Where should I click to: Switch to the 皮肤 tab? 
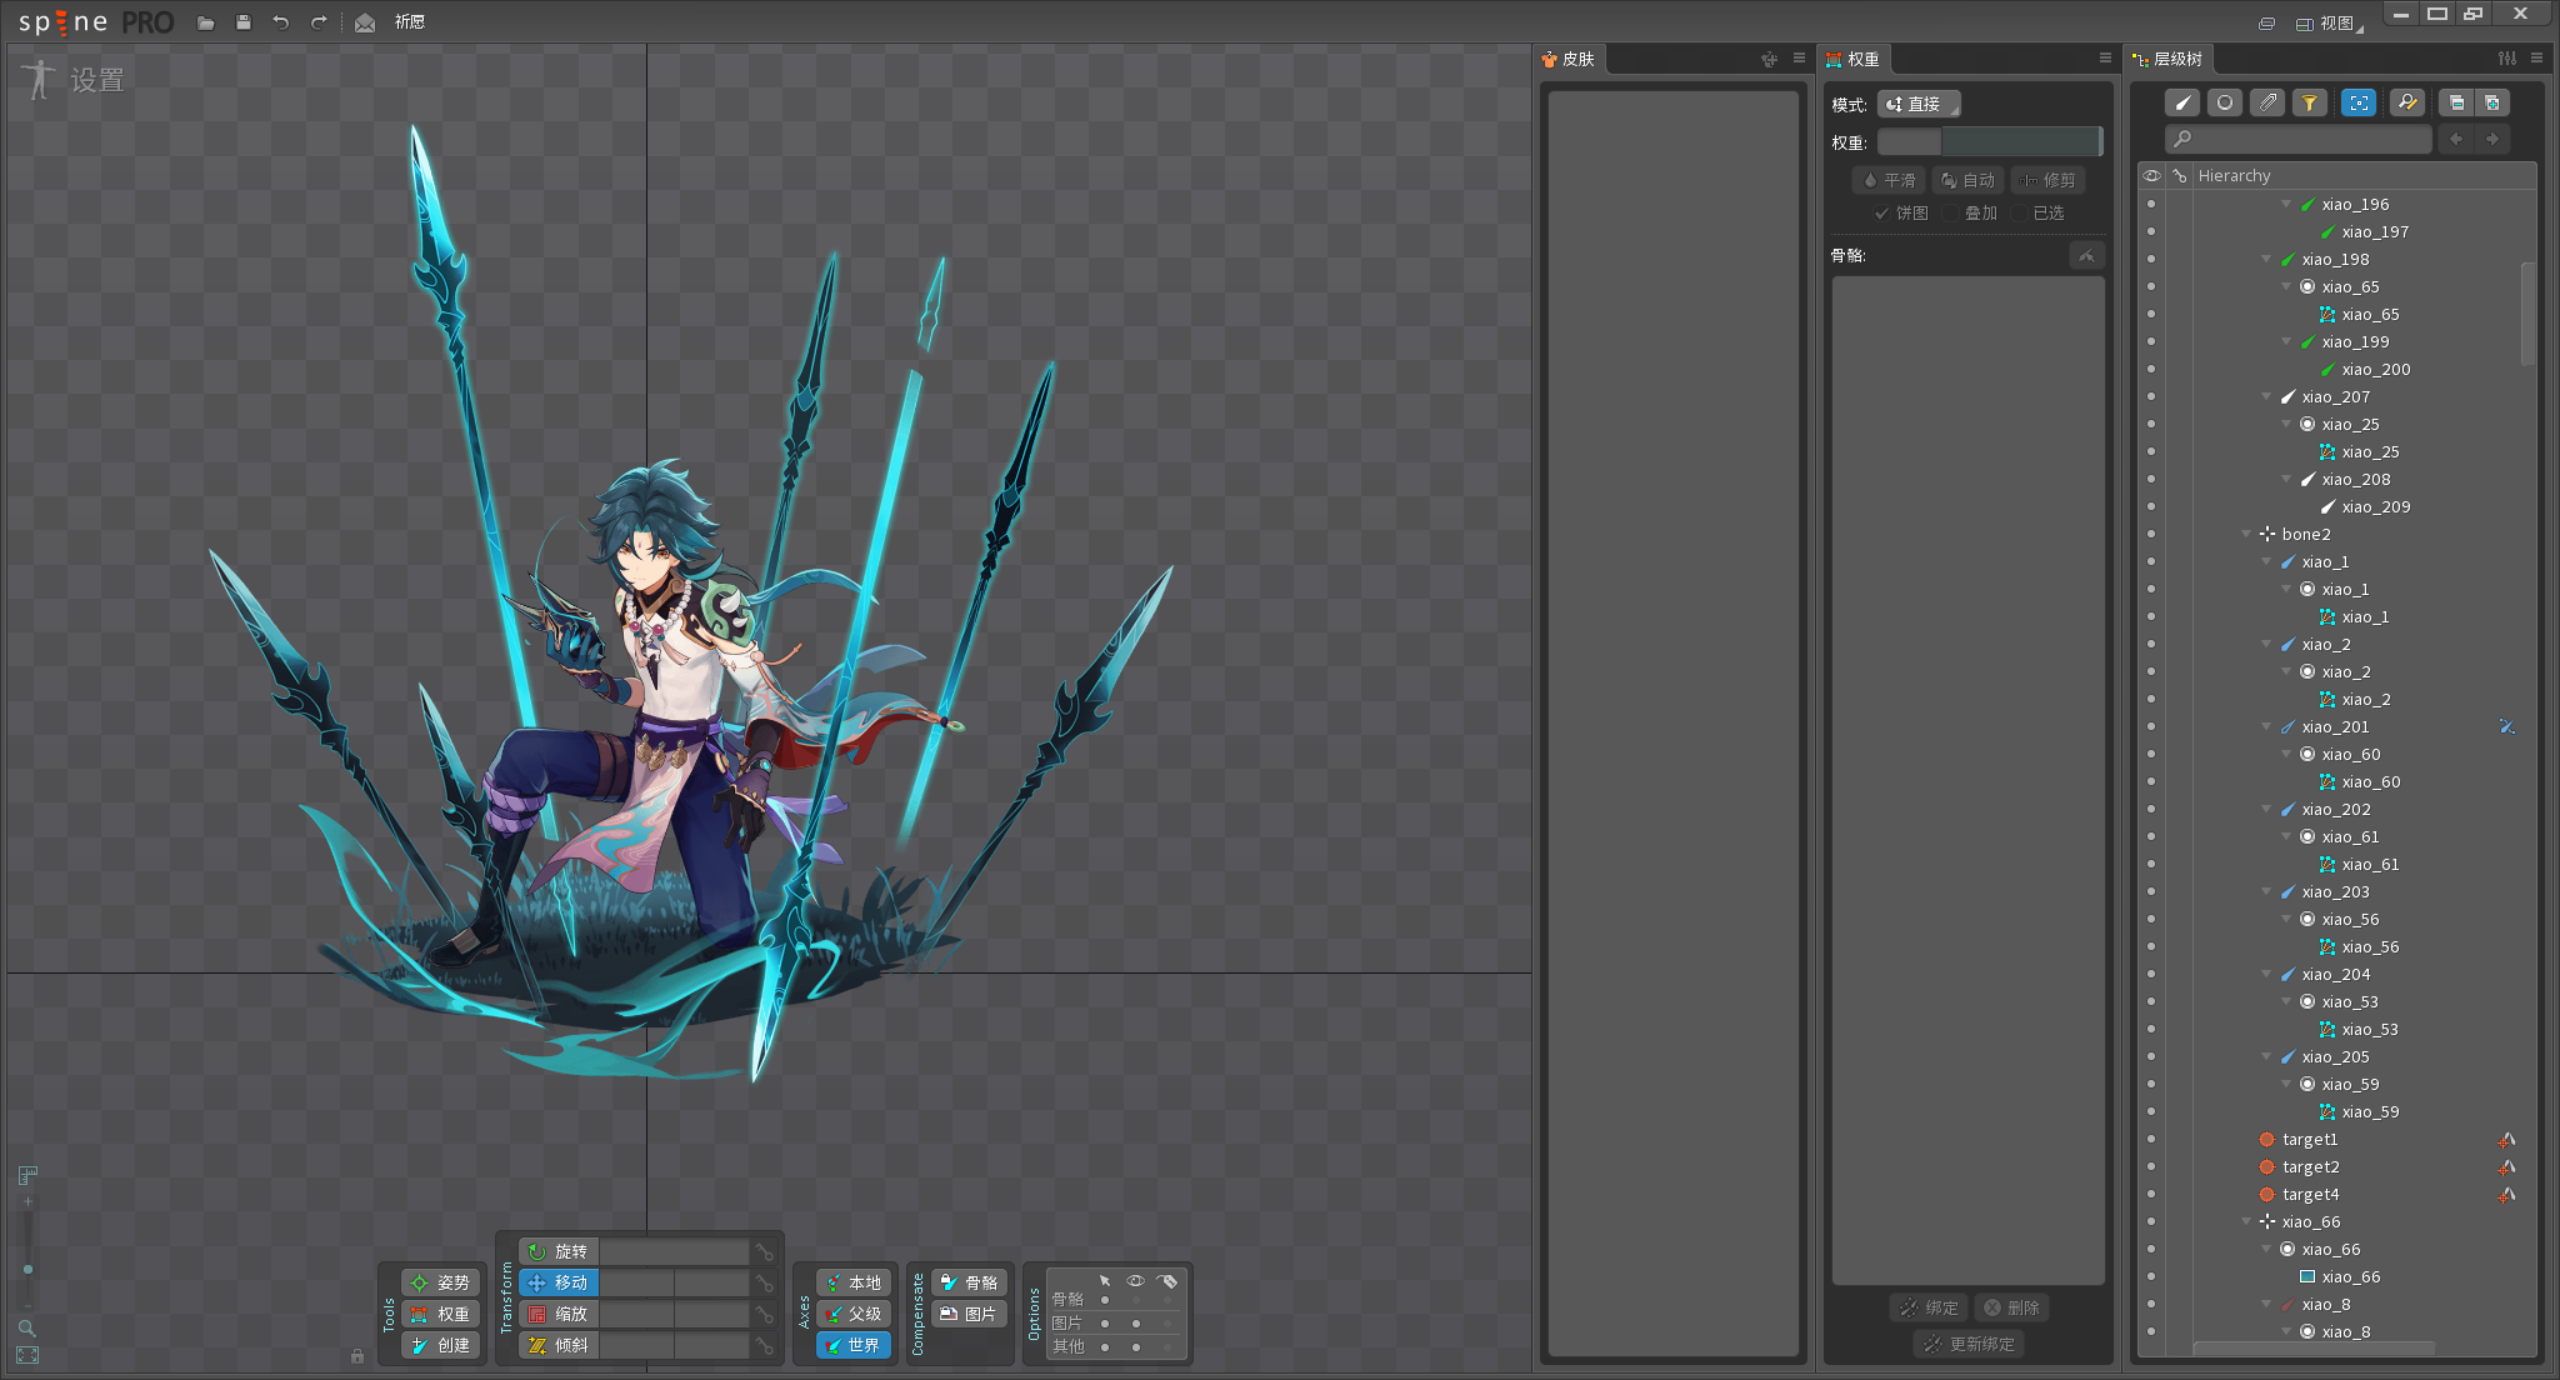tap(1569, 59)
